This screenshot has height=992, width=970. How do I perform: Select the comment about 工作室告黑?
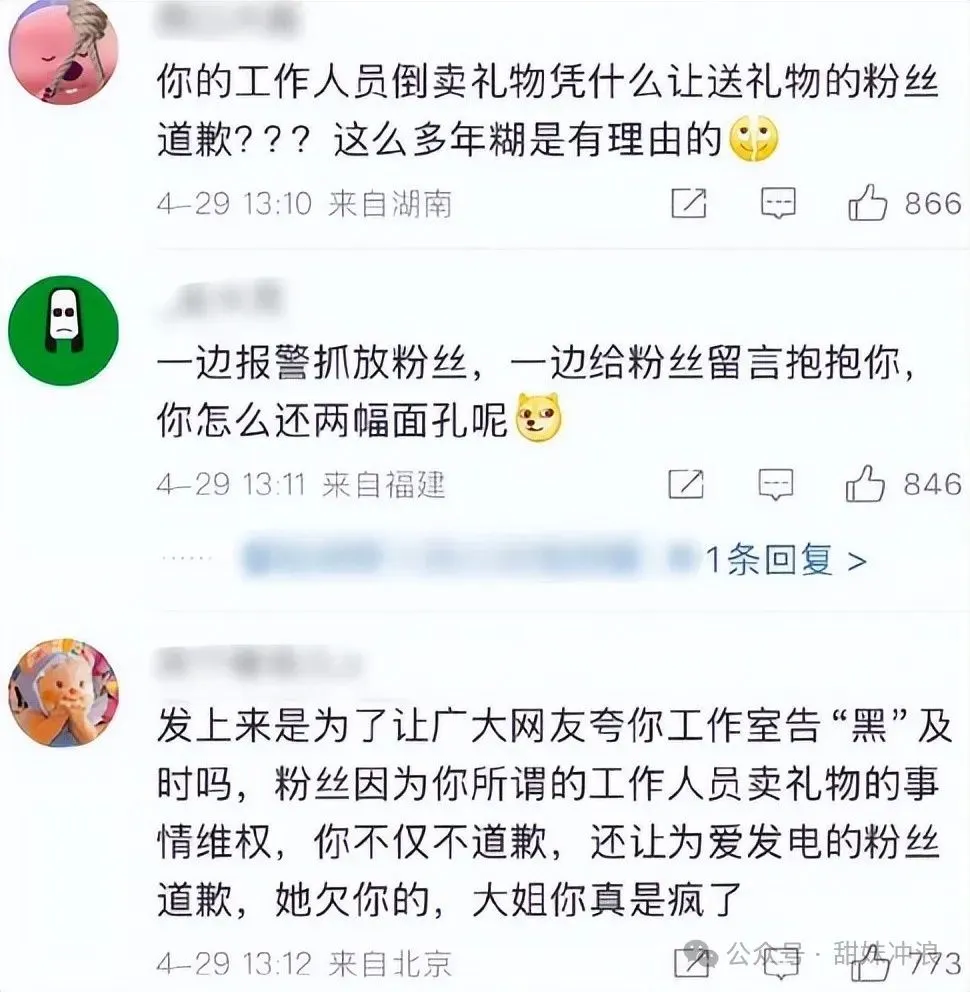554,812
